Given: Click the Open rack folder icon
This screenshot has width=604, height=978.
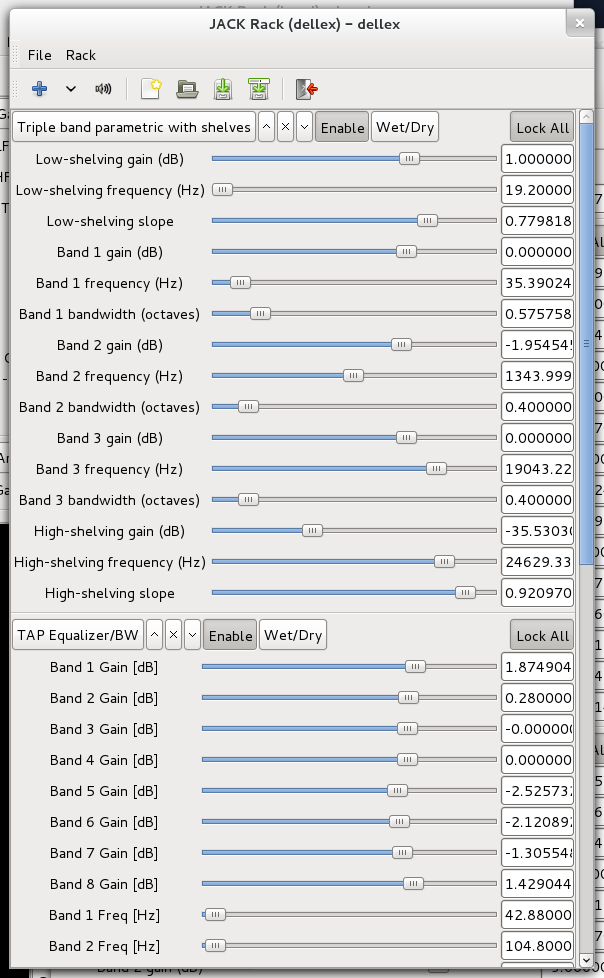Looking at the screenshot, I should pos(187,89).
